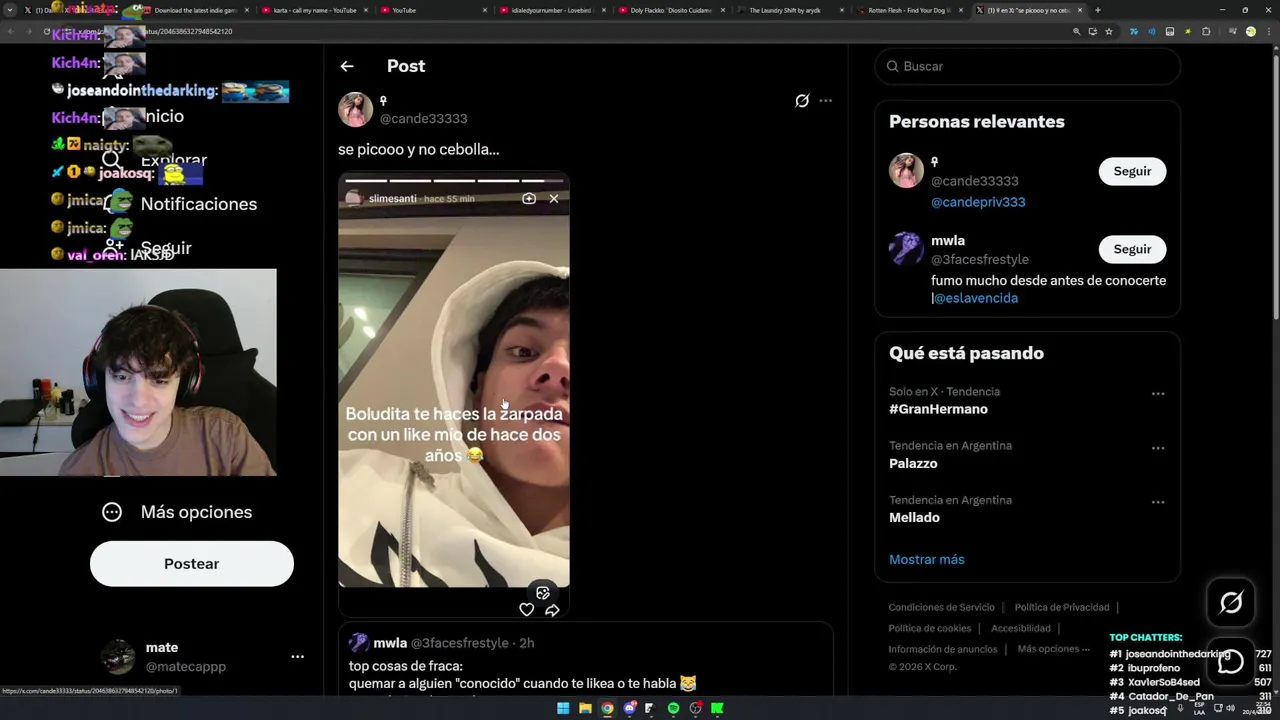1280x720 pixels.
Task: Open Palazzo trend
Action: [913, 463]
